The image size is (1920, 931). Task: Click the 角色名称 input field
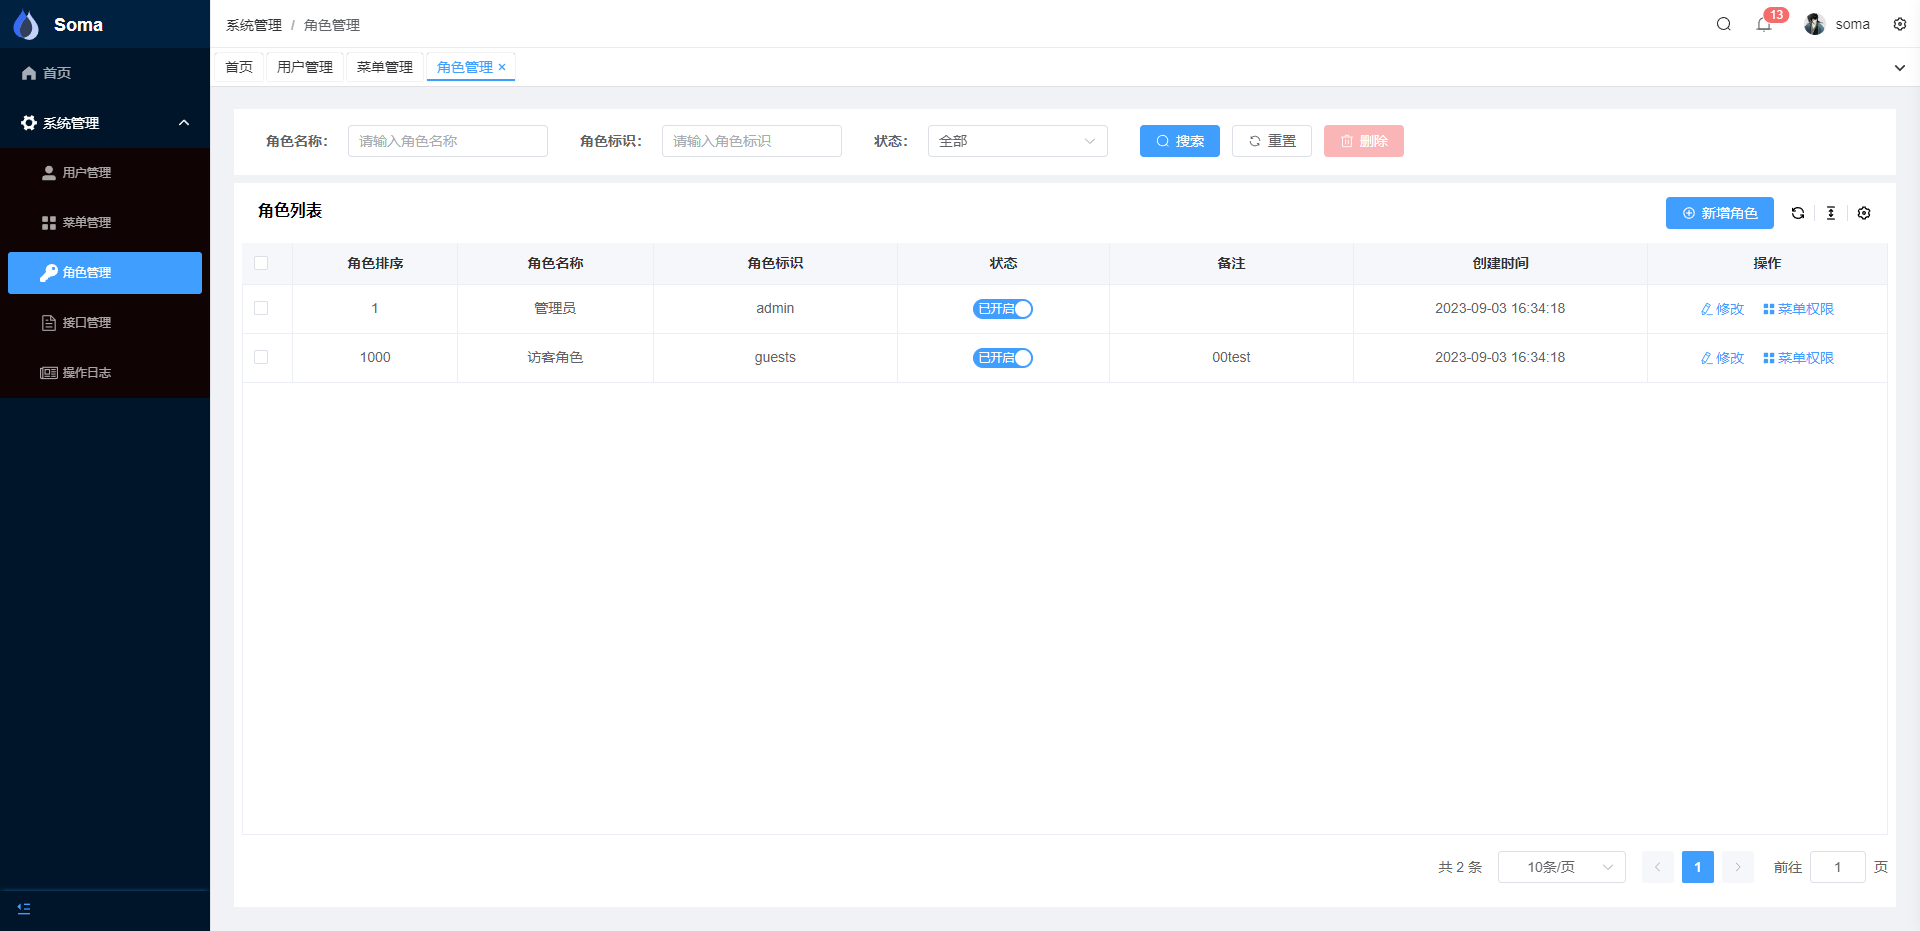point(447,141)
